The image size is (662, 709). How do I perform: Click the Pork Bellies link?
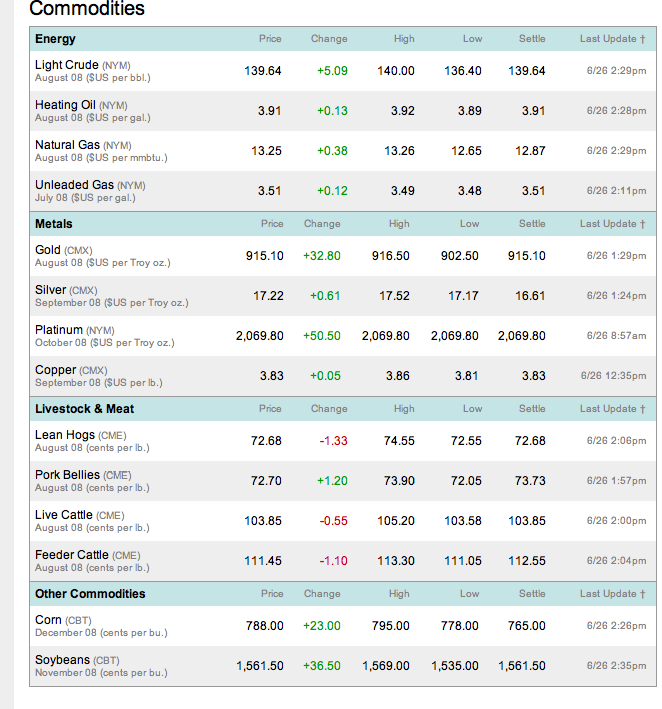(67, 475)
